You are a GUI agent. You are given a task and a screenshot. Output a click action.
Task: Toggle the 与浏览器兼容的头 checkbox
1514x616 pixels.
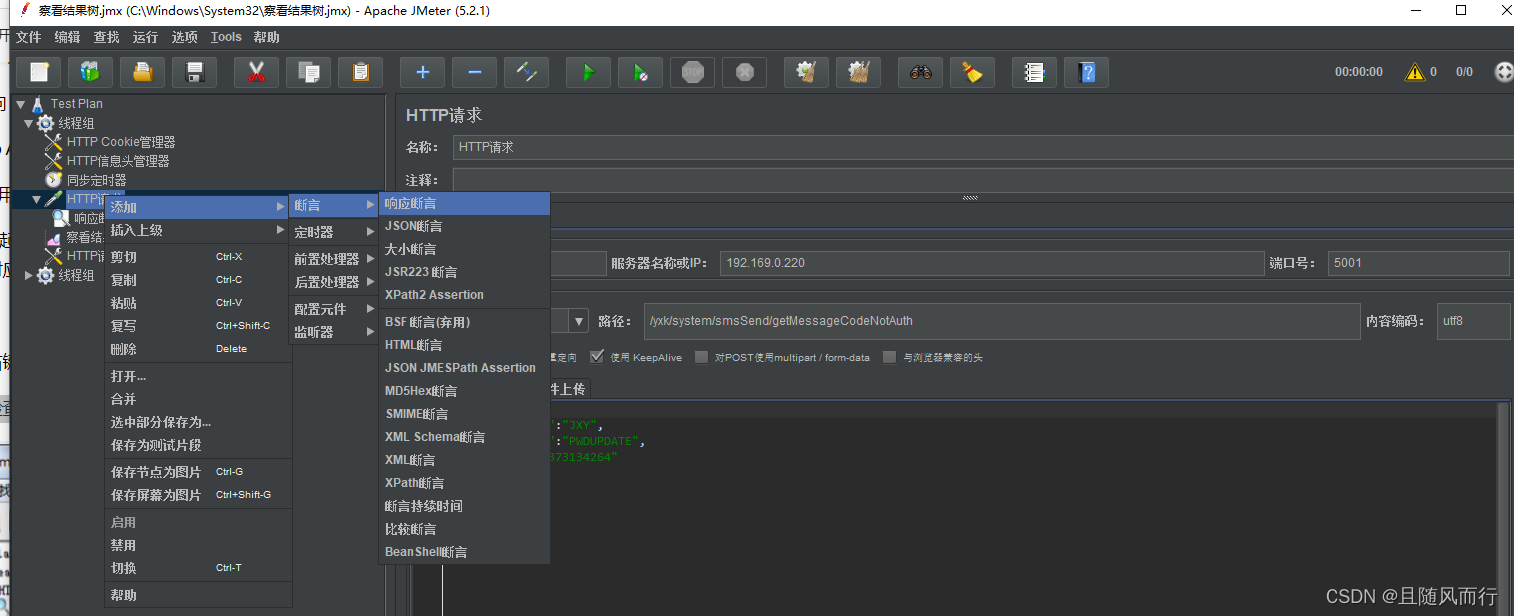point(890,357)
